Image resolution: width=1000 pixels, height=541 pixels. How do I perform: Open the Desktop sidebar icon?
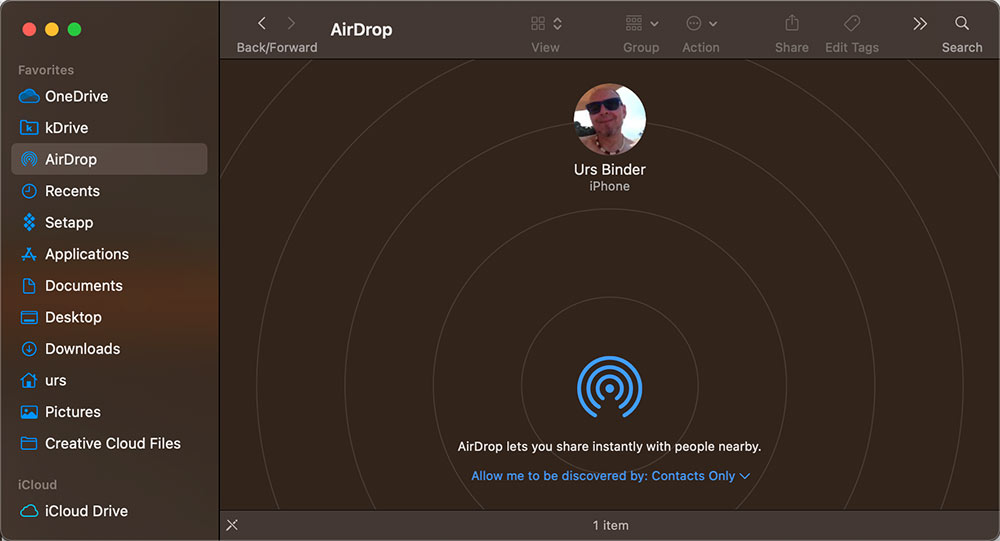point(29,317)
